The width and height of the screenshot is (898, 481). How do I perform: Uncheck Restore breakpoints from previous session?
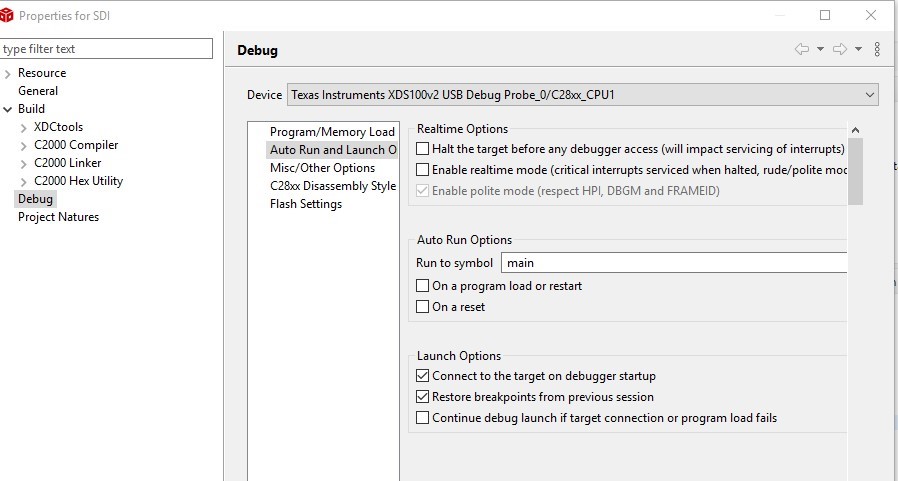coord(422,397)
